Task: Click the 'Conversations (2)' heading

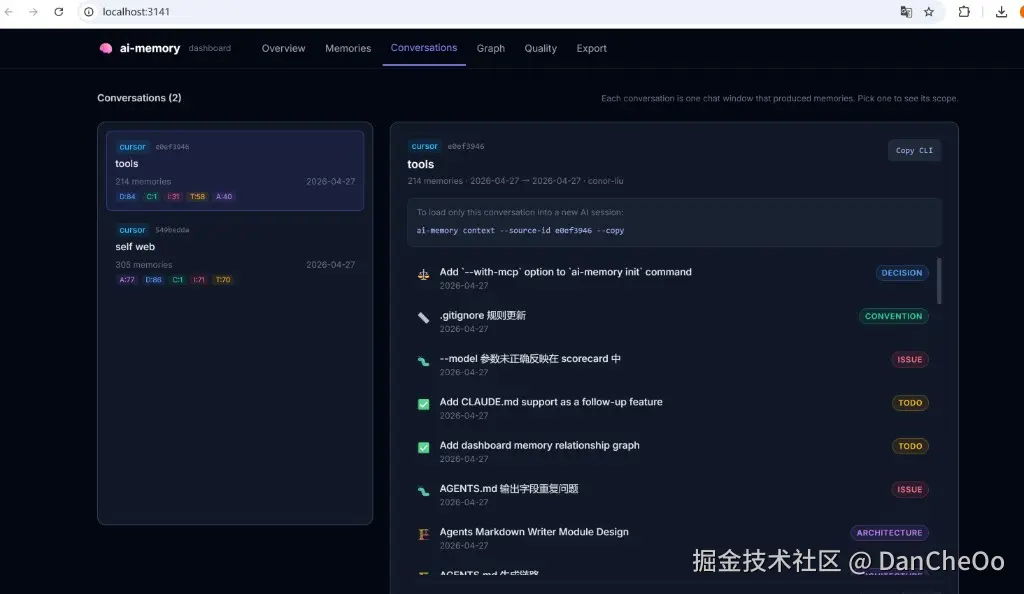Action: click(x=139, y=98)
